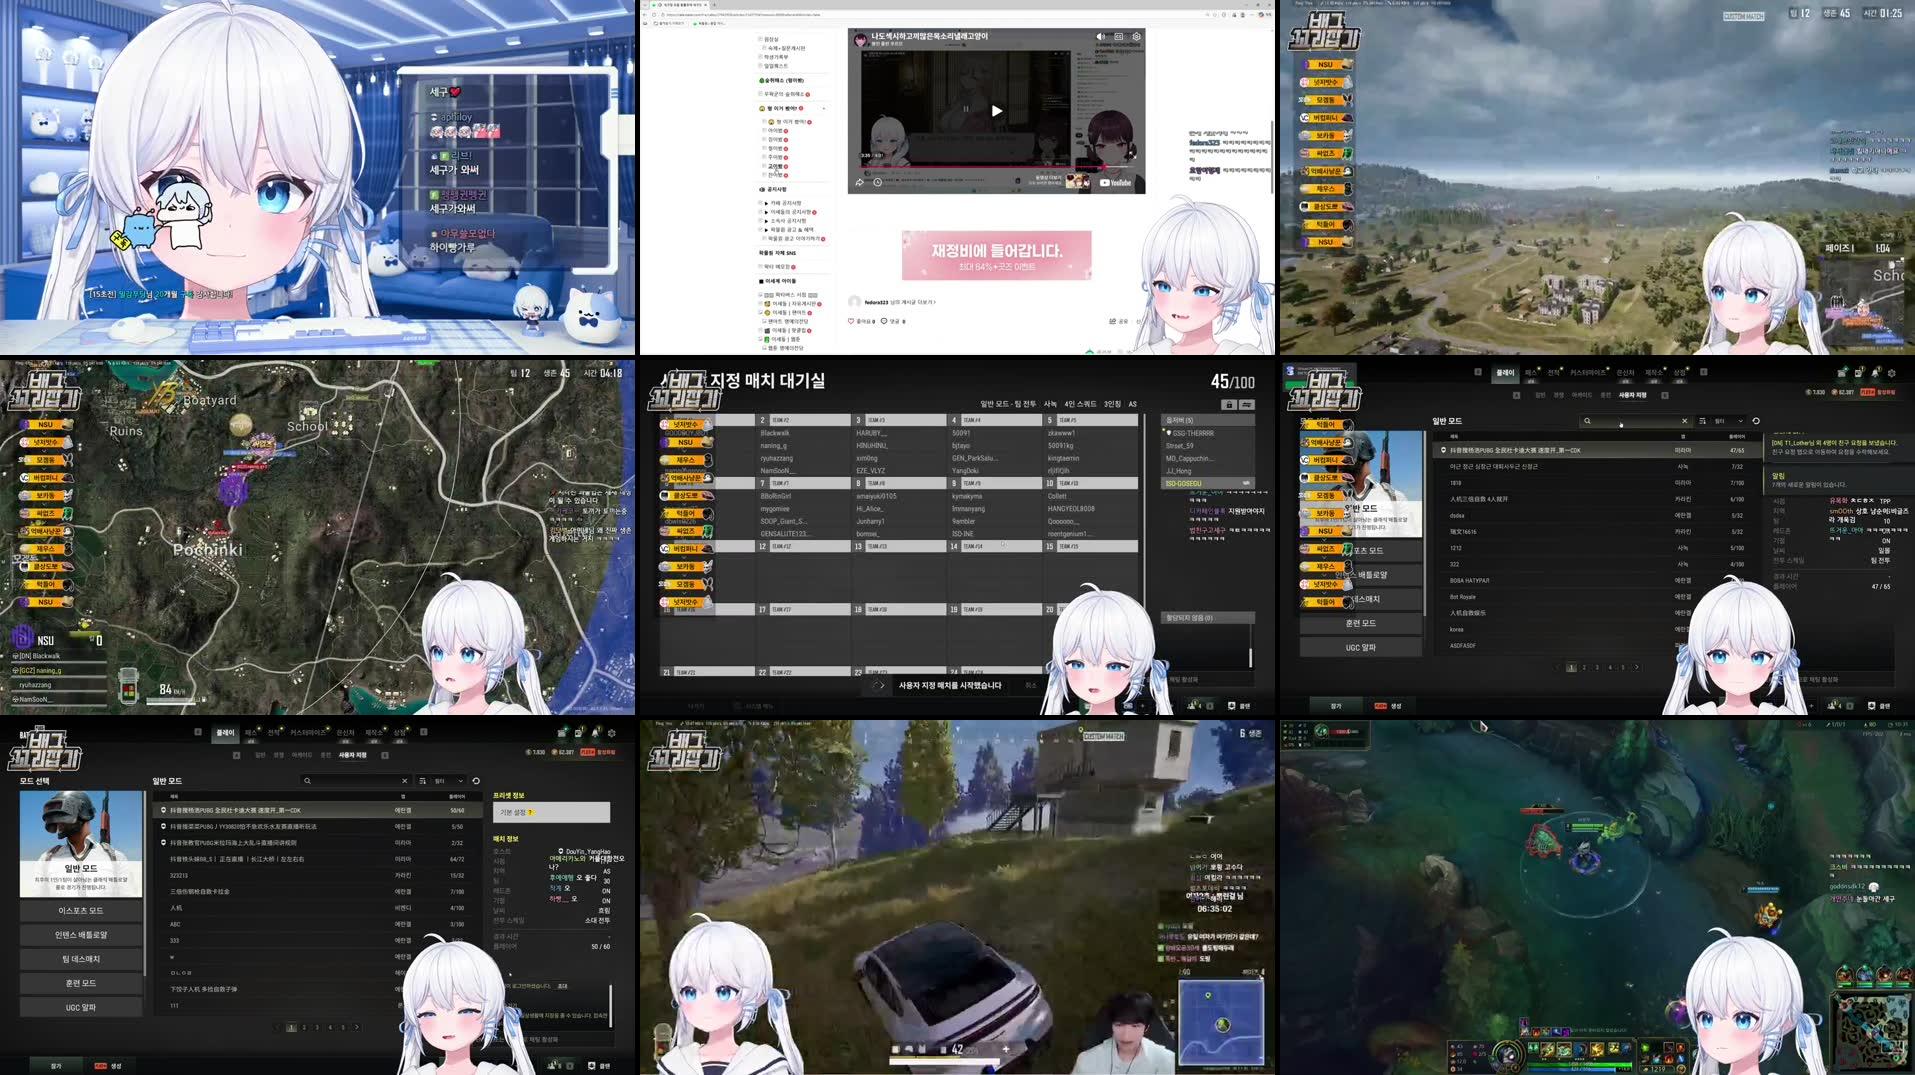1915x1075 pixels.
Task: Select the 아케이드 sub-tab in the play menu
Action: 1582,394
